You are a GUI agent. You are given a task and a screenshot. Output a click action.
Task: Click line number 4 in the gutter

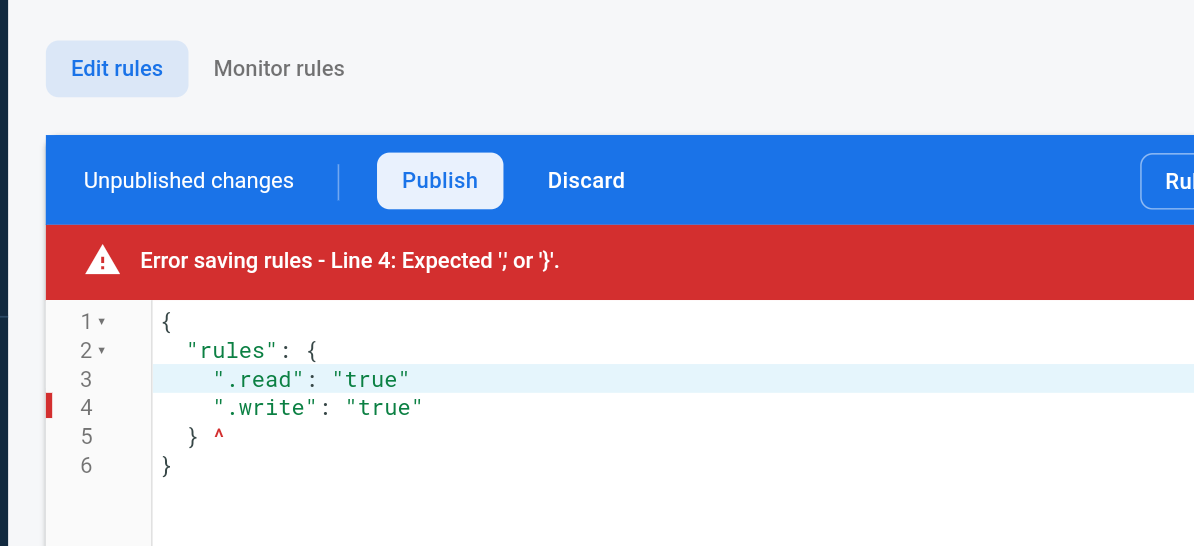pyautogui.click(x=86, y=407)
